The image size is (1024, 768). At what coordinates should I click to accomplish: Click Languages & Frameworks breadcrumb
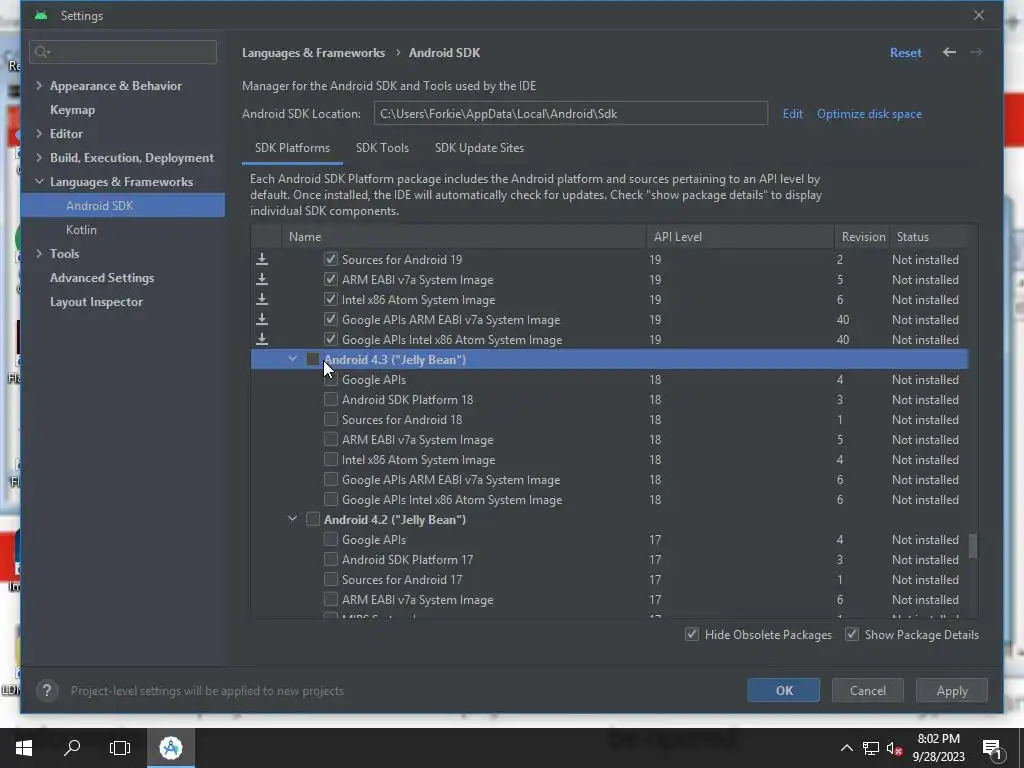[x=313, y=53]
